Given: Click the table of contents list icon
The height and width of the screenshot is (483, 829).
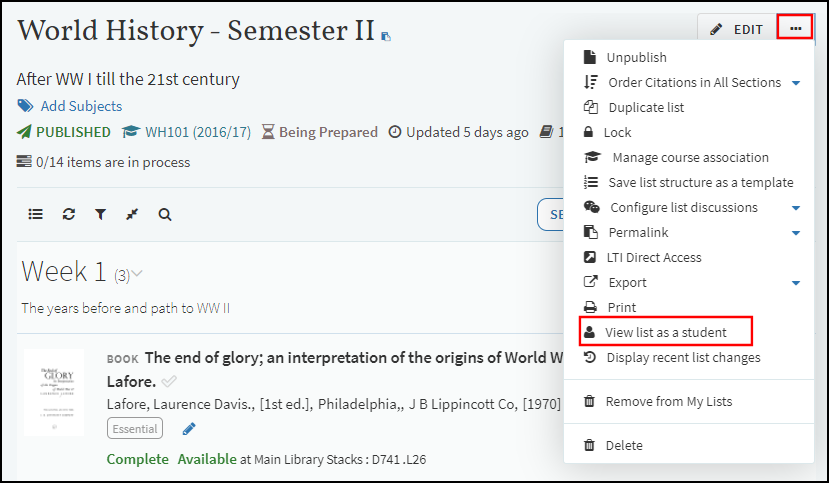Looking at the screenshot, I should pyautogui.click(x=36, y=214).
